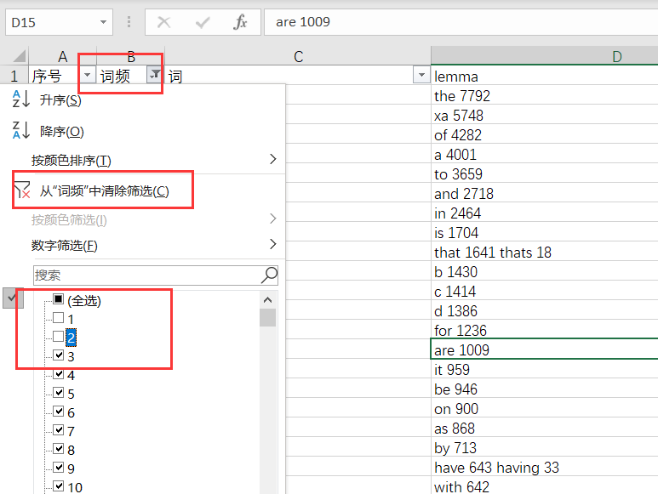
Task: Click the Enter checkmark formula icon
Action: coord(202,22)
